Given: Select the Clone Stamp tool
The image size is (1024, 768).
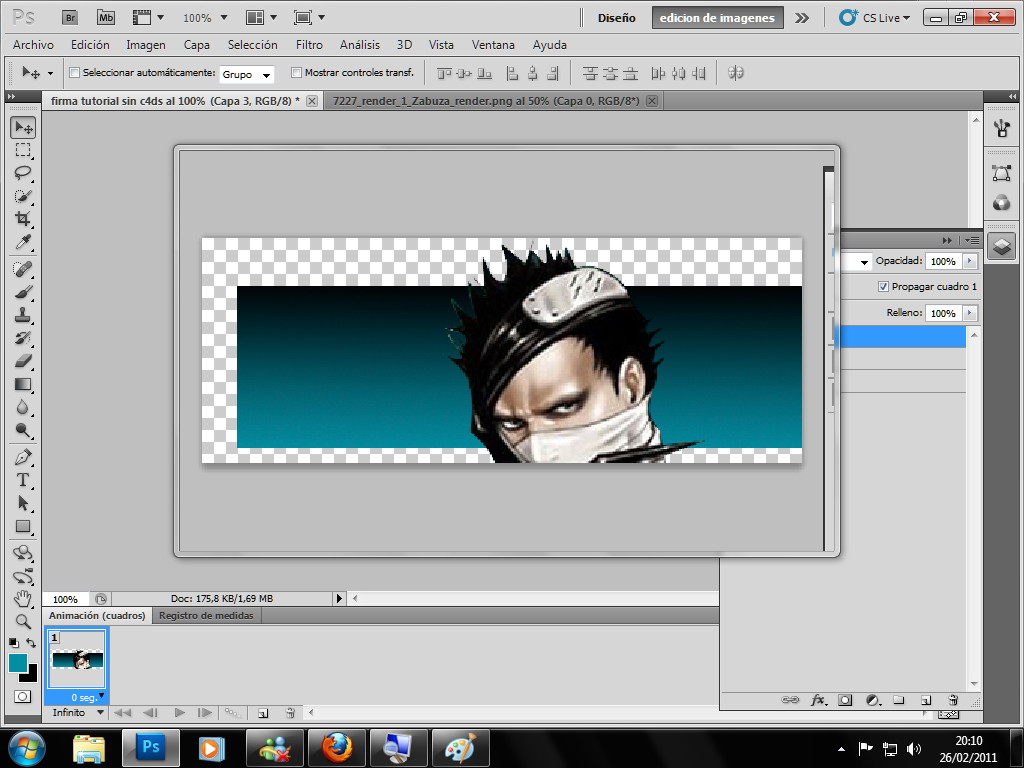Looking at the screenshot, I should click(23, 315).
